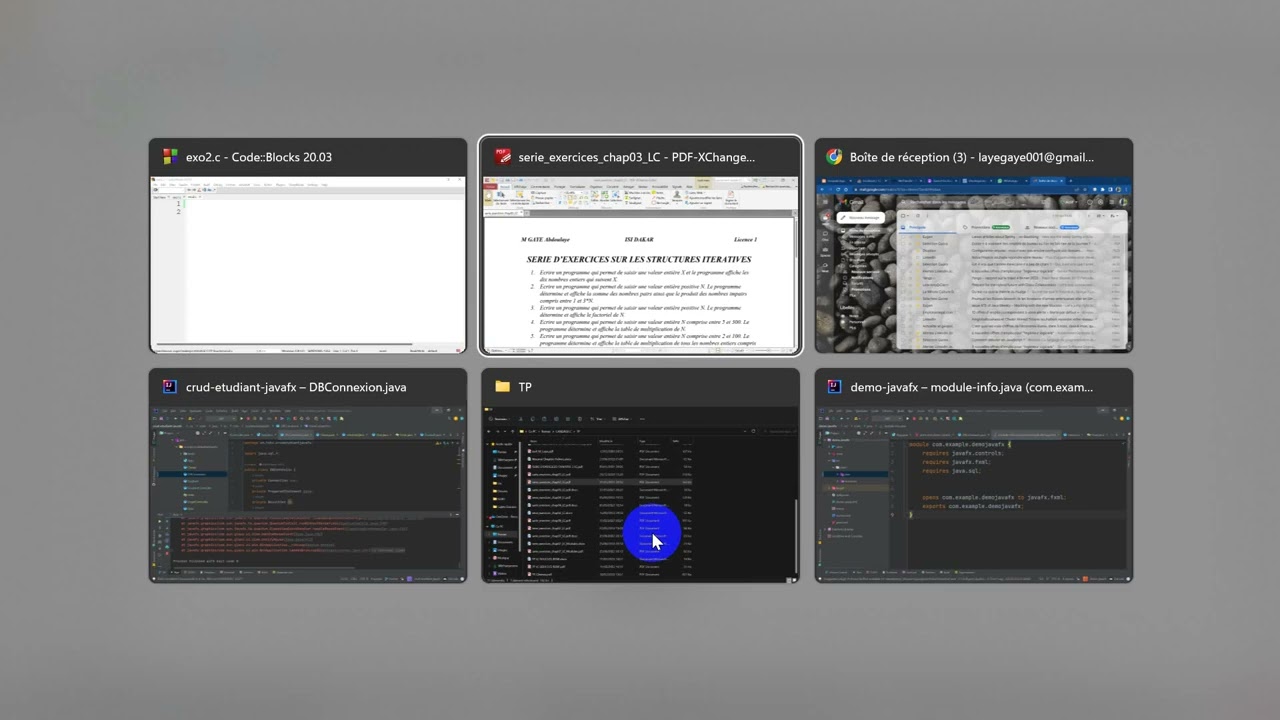Click the IntelliJ icon for demo-javafx
The width and height of the screenshot is (1280, 720).
click(x=834, y=387)
